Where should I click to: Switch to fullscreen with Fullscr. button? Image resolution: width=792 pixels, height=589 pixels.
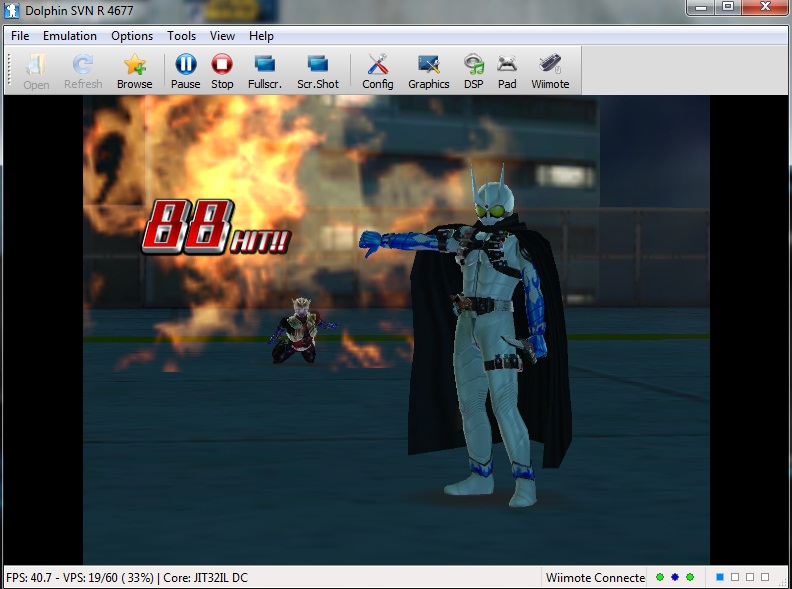click(x=265, y=71)
